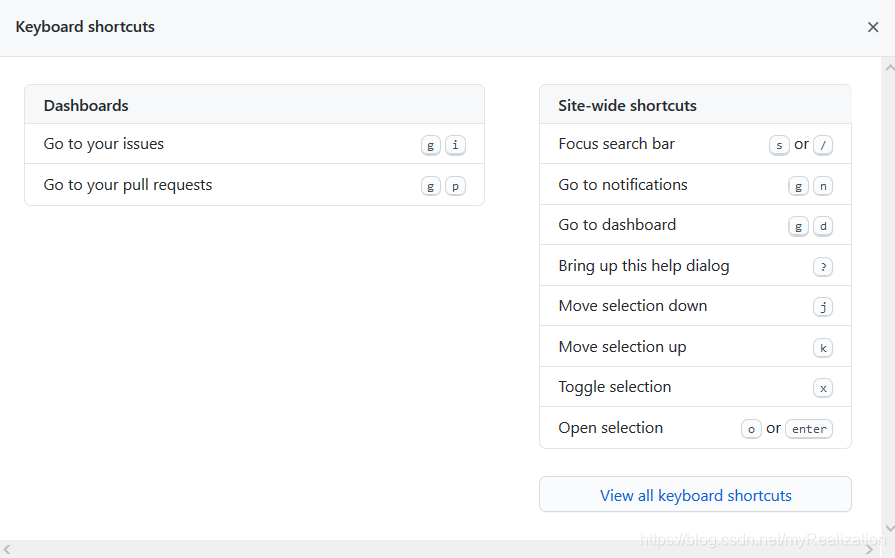Click the horizontal scrollbar right arrow

pos(869,549)
